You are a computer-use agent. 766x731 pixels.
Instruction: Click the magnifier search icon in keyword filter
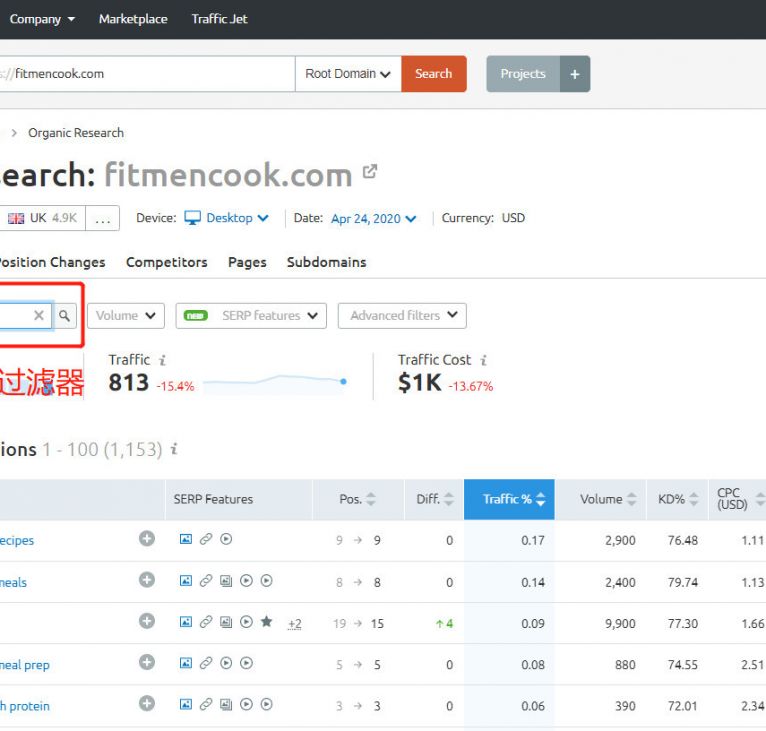coord(65,316)
